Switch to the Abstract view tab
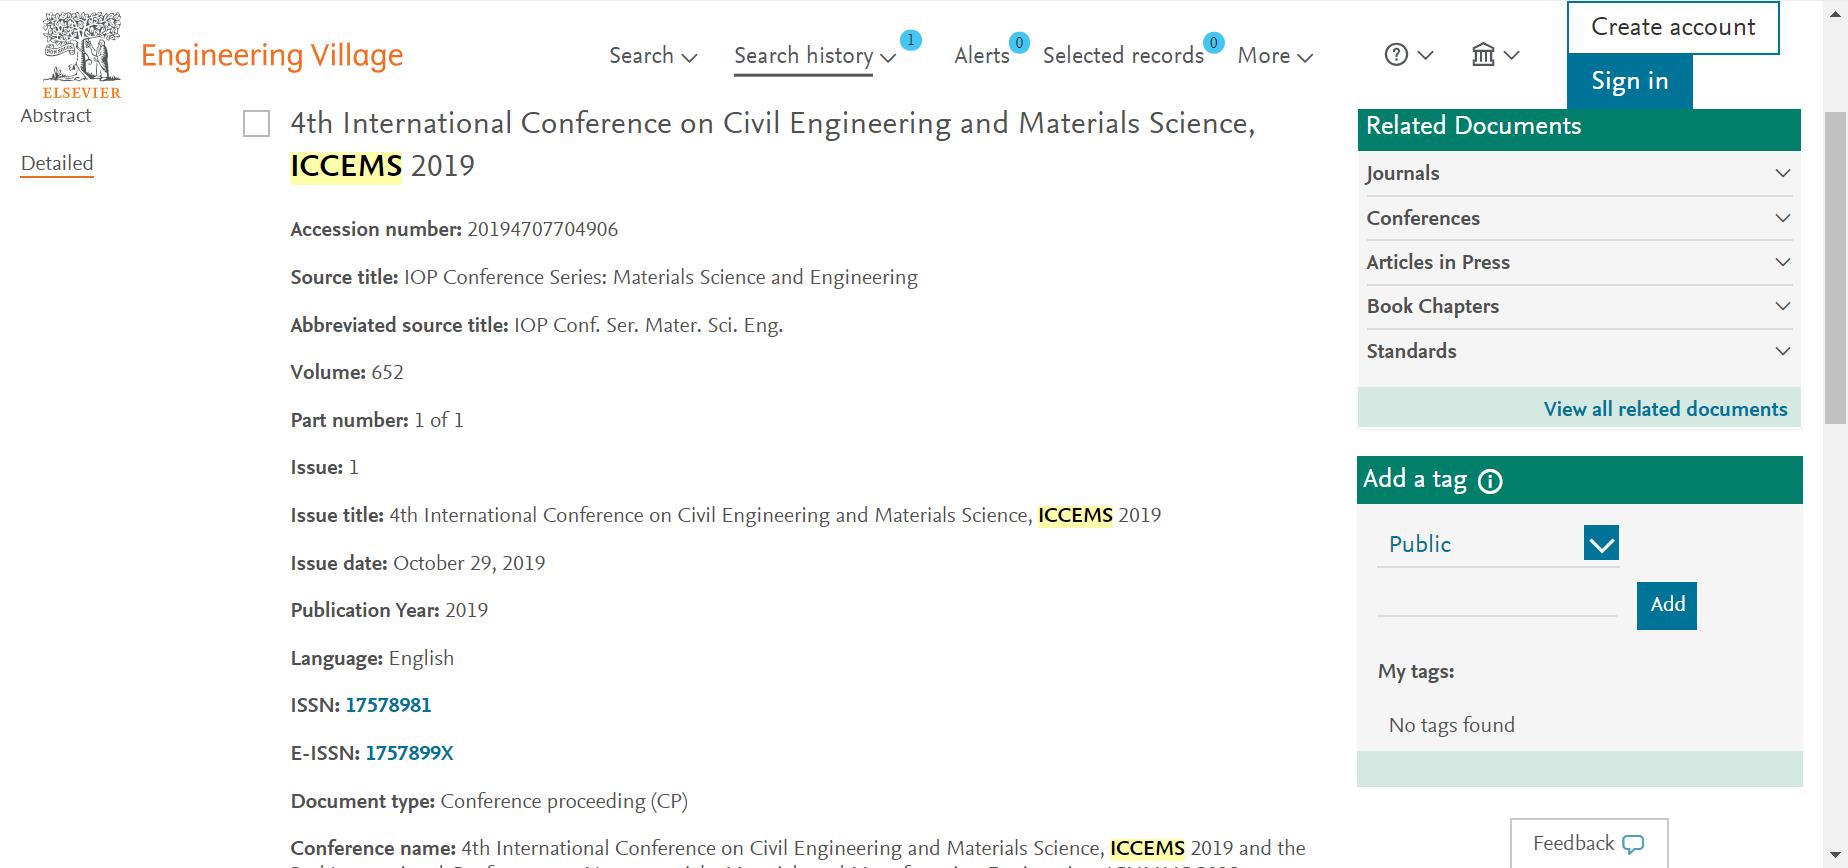 point(56,116)
